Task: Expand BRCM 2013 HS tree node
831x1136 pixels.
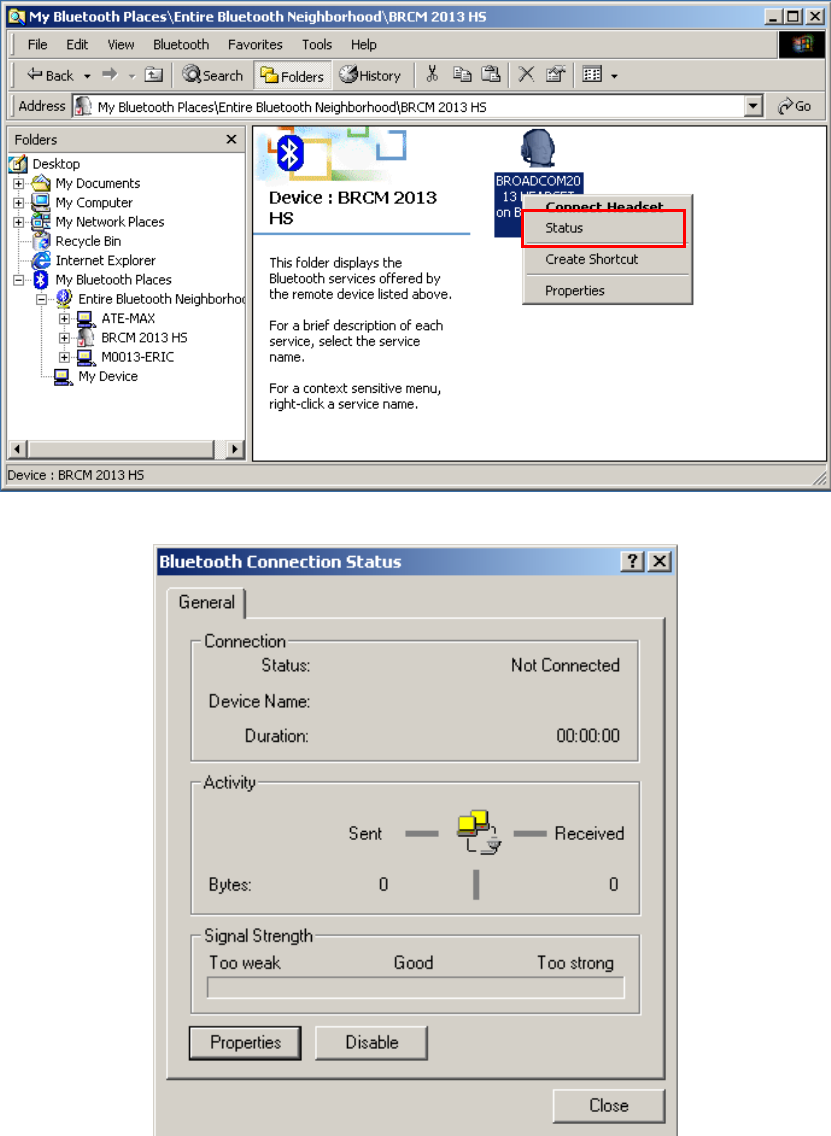Action: pos(64,338)
